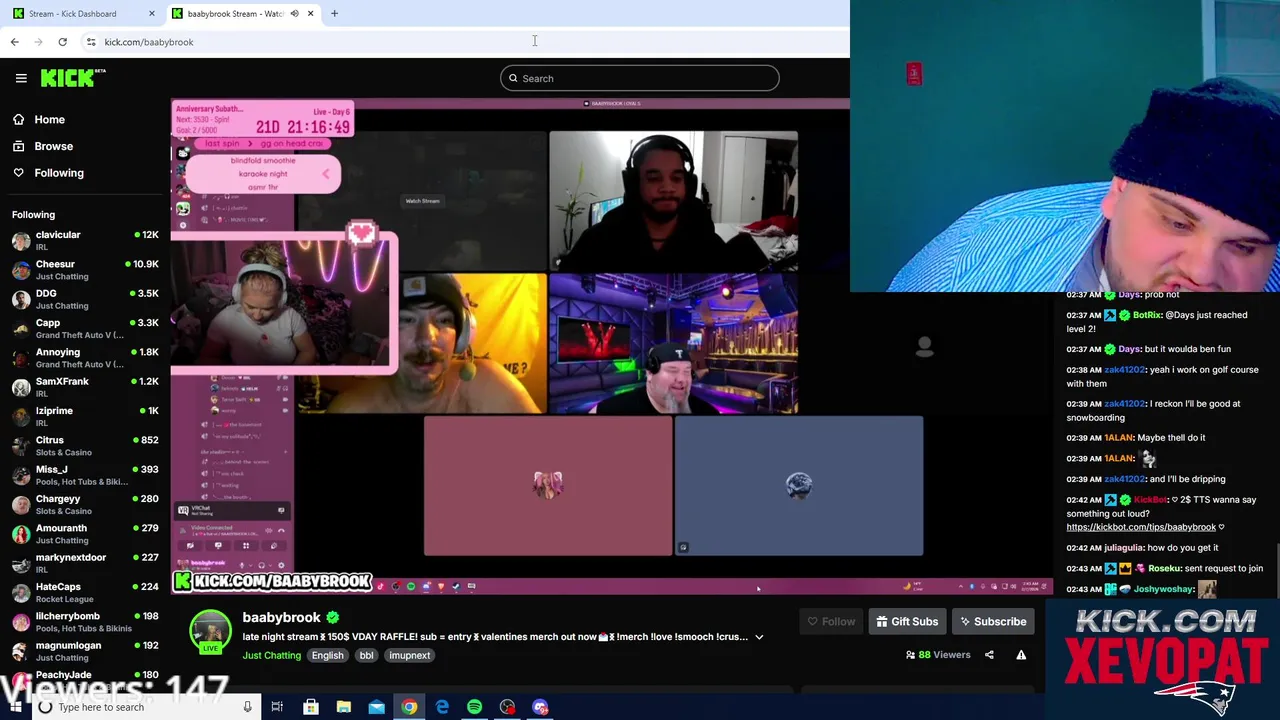Open the Following page

pos(59,173)
